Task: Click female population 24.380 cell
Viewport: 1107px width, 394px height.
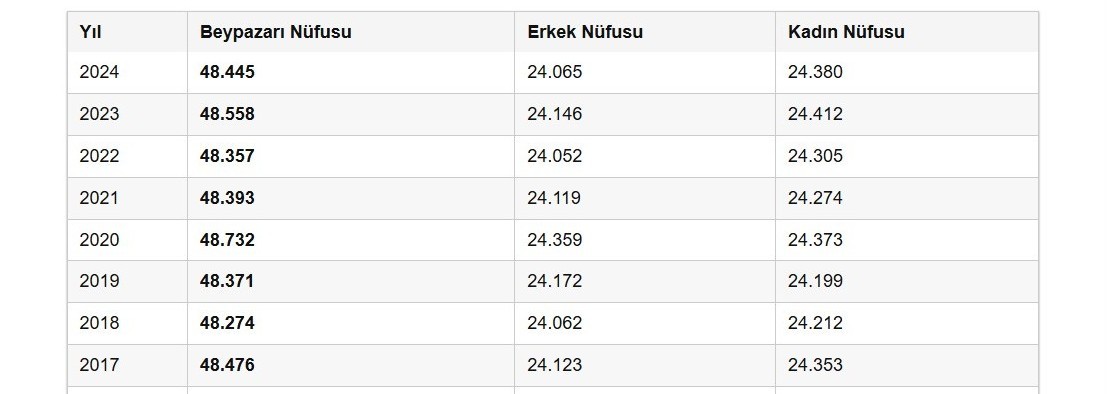Action: tap(906, 72)
